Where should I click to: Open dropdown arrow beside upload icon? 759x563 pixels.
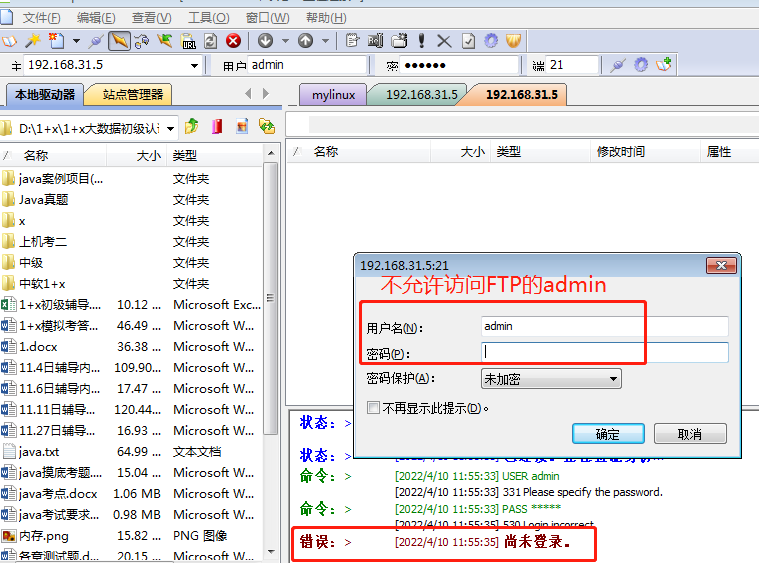pos(325,41)
